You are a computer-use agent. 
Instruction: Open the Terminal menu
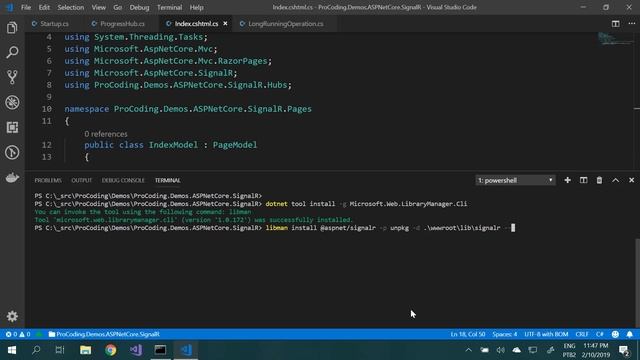click(169, 7)
